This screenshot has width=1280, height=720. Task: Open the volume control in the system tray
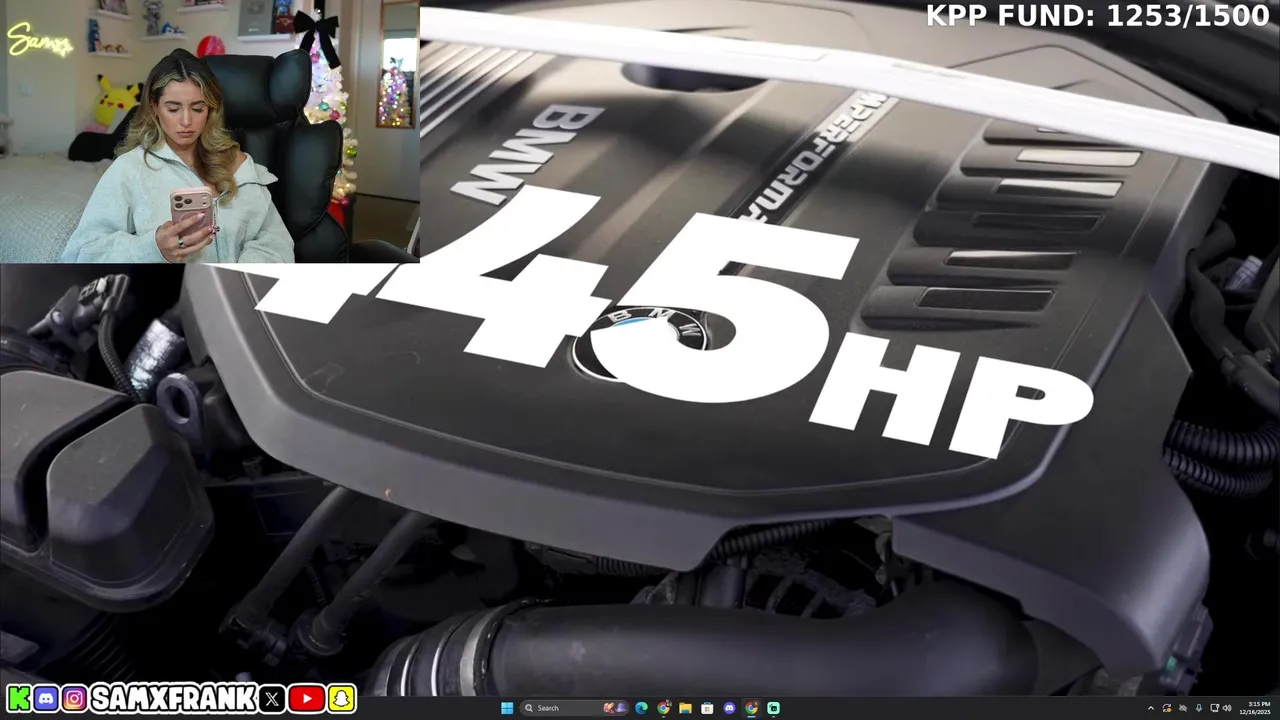(1227, 708)
